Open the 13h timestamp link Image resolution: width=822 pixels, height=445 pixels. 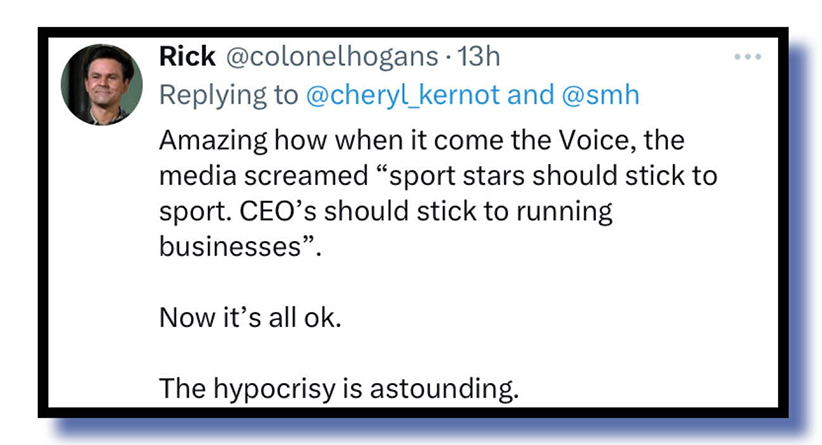coord(478,58)
